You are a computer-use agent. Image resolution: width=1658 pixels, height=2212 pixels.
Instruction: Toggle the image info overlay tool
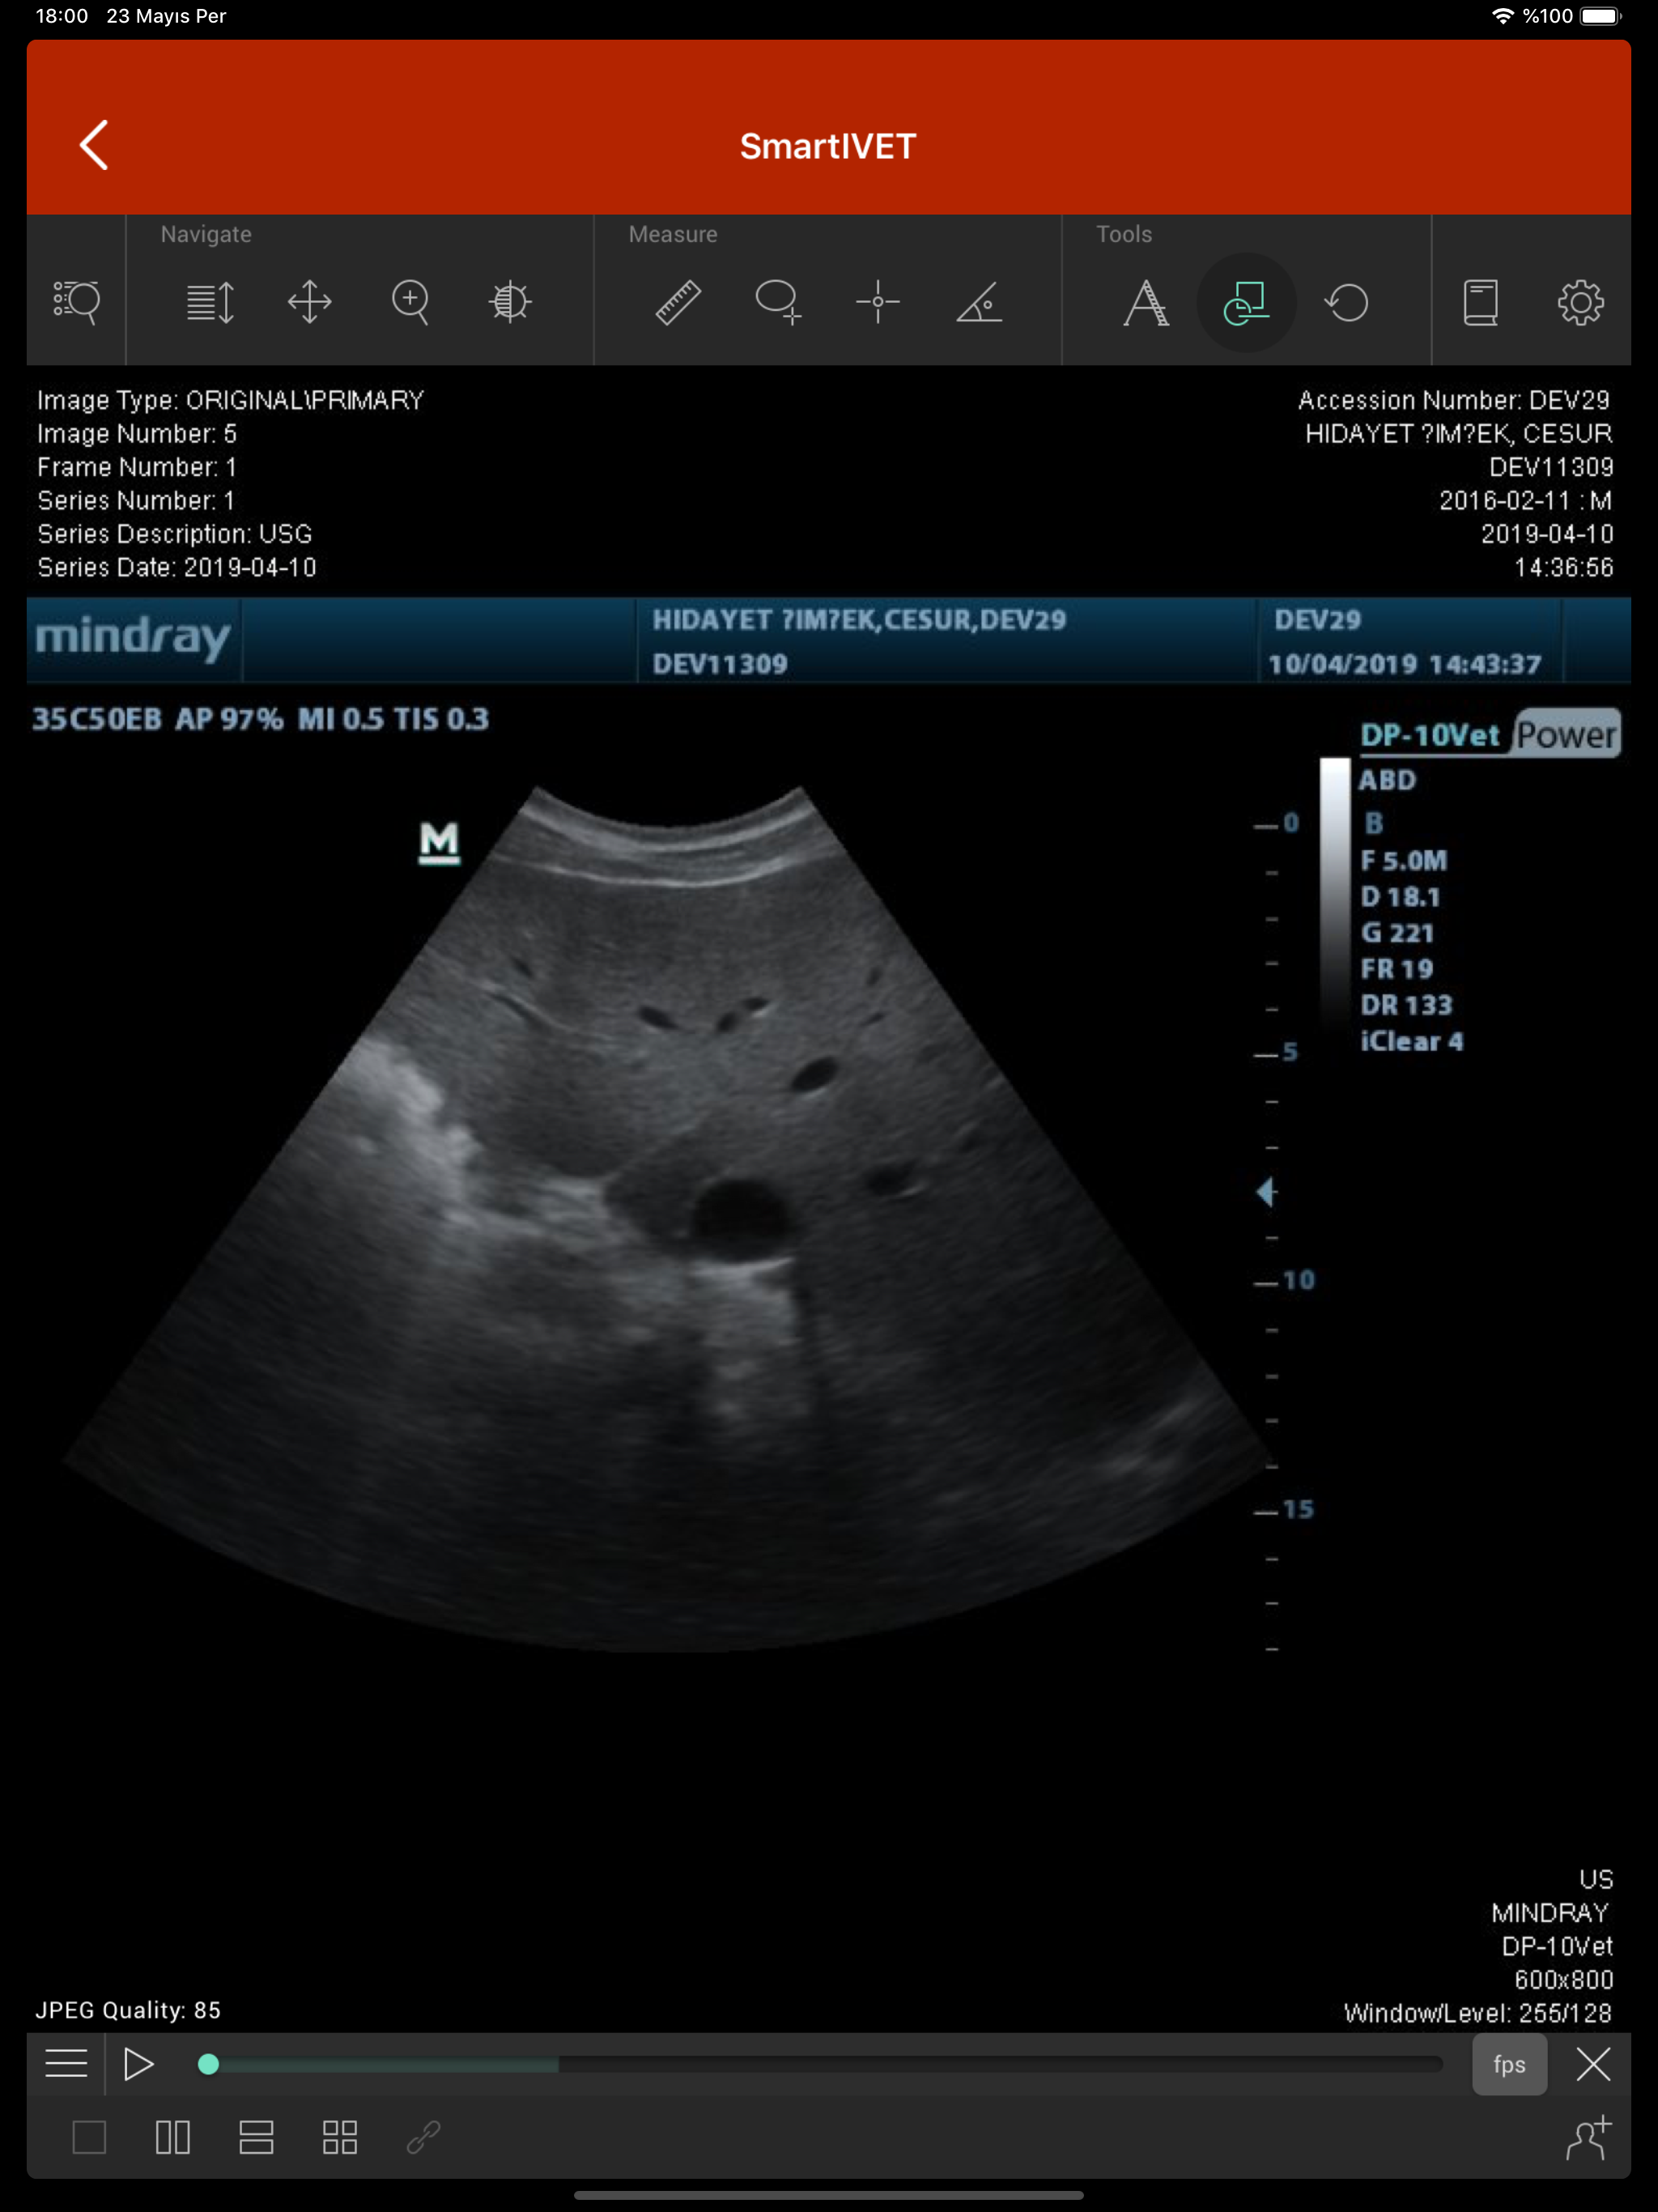[x=1246, y=301]
